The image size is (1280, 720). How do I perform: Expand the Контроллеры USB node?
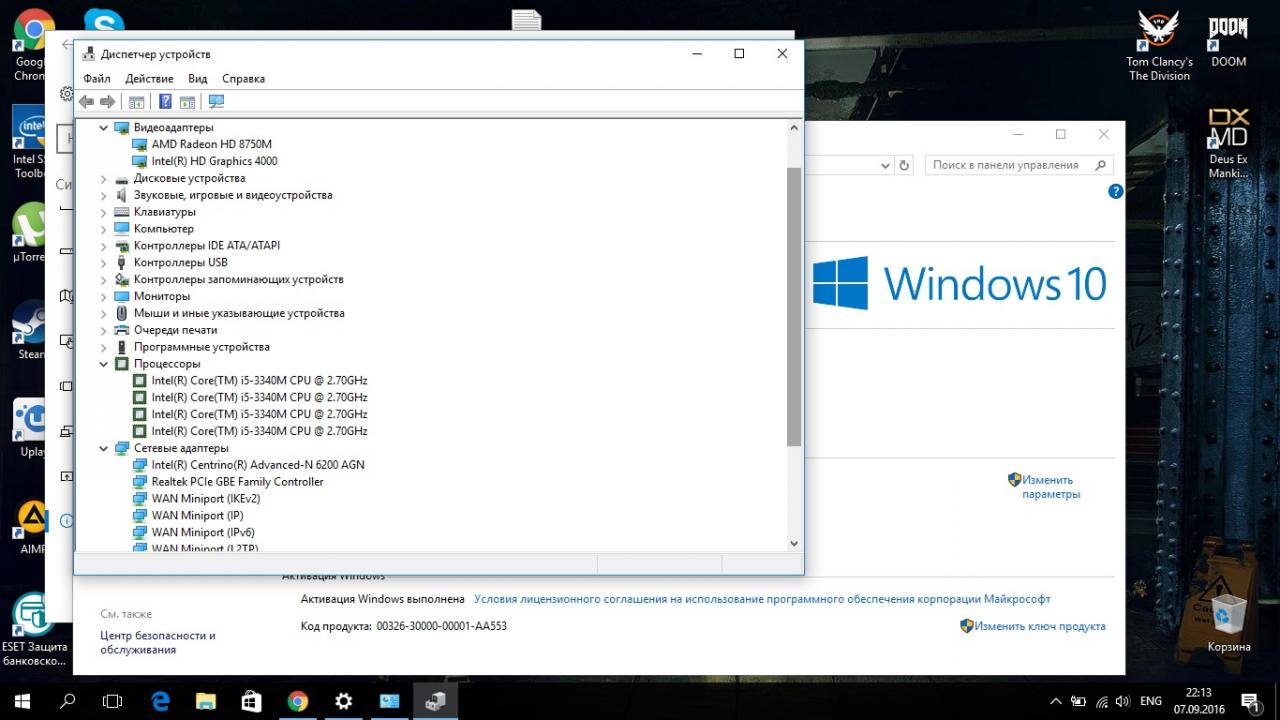(x=104, y=263)
